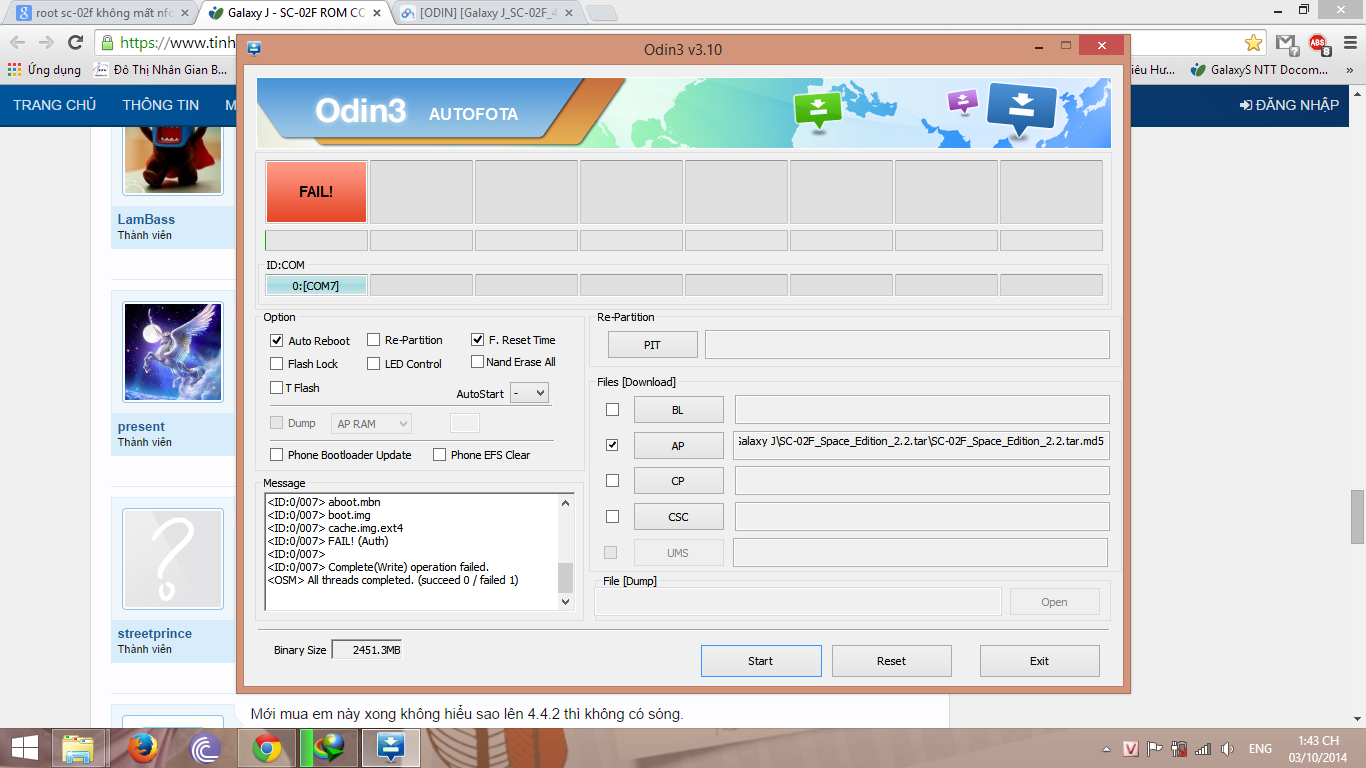Click the AP file button
Image resolution: width=1366 pixels, height=768 pixels.
pyautogui.click(x=678, y=446)
